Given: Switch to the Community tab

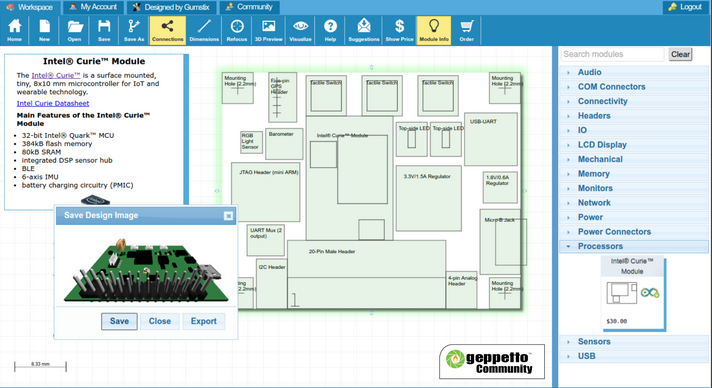Looking at the screenshot, I should 249,7.
